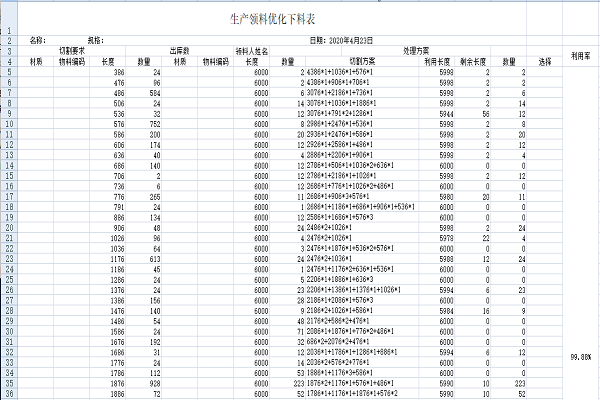
Task: Select cut length 1886 in row 36
Action: pos(117,394)
